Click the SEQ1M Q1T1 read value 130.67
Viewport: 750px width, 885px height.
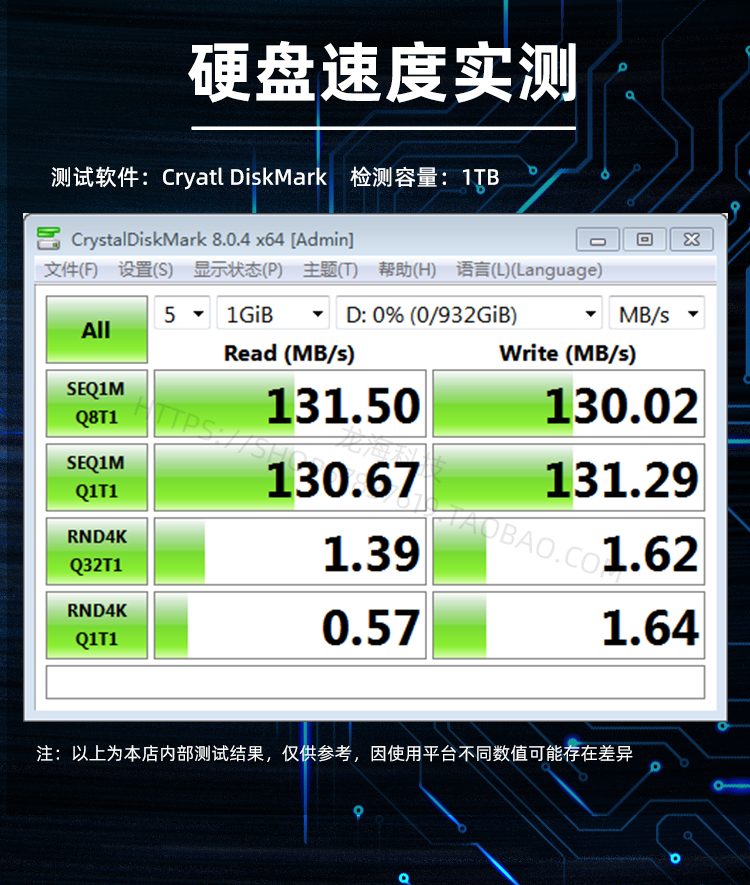290,477
